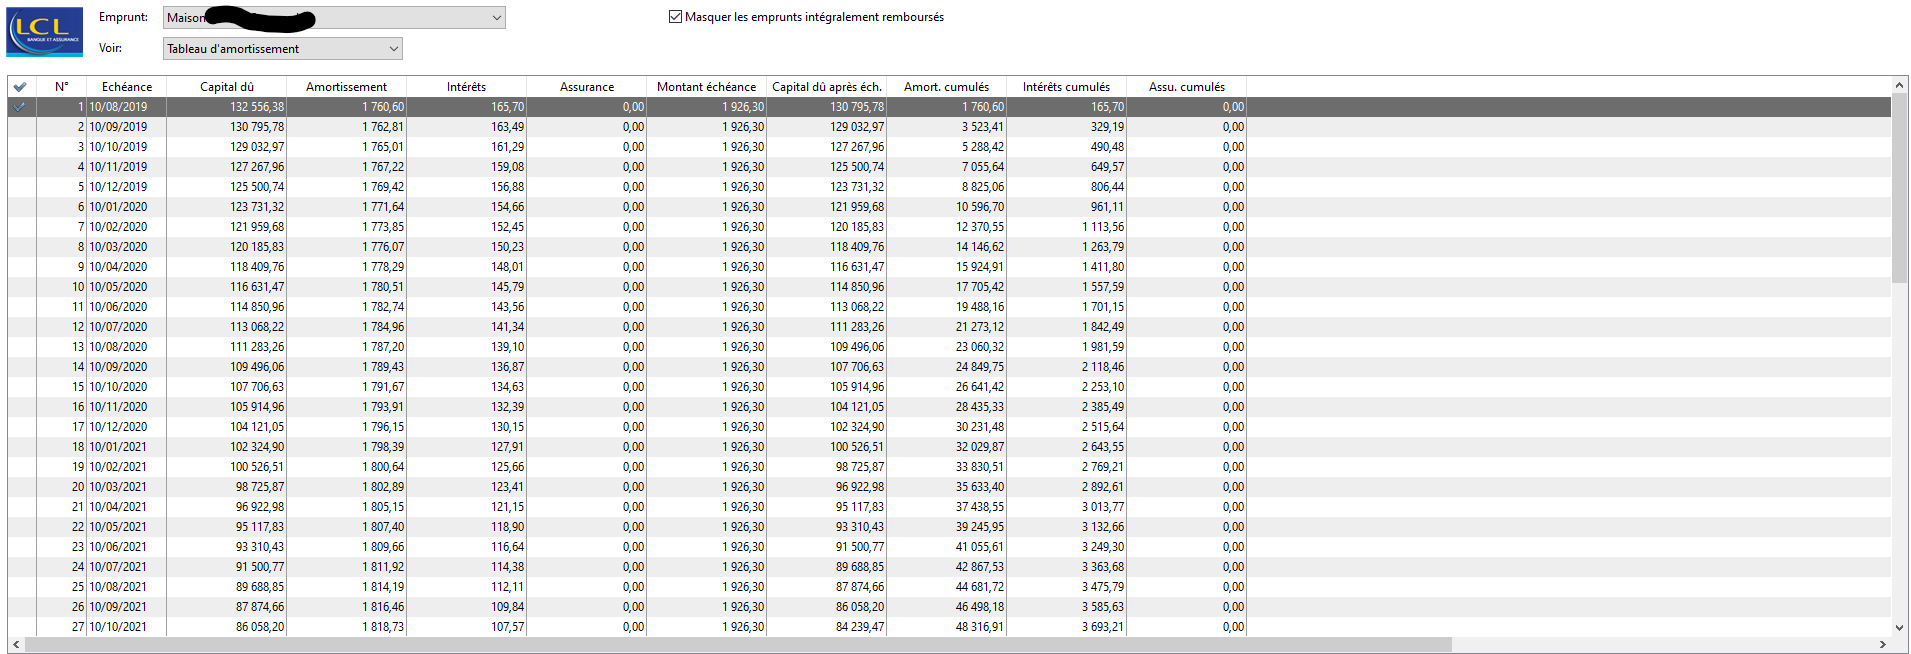The image size is (1911, 654).
Task: Select the row dated 10/11/2019
Action: (949, 167)
